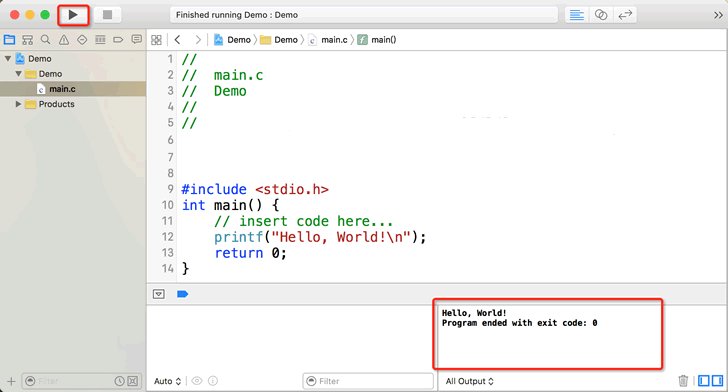The width and height of the screenshot is (728, 392).
Task: Click 'Program ended with exit code: 0' text
Action: point(520,323)
